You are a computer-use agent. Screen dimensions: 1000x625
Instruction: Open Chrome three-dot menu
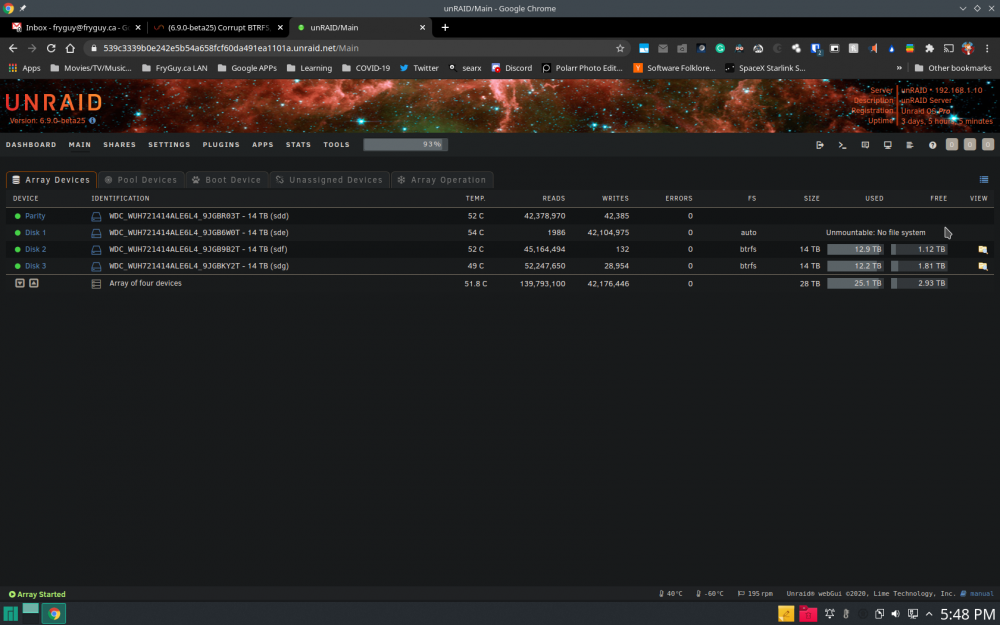point(987,48)
